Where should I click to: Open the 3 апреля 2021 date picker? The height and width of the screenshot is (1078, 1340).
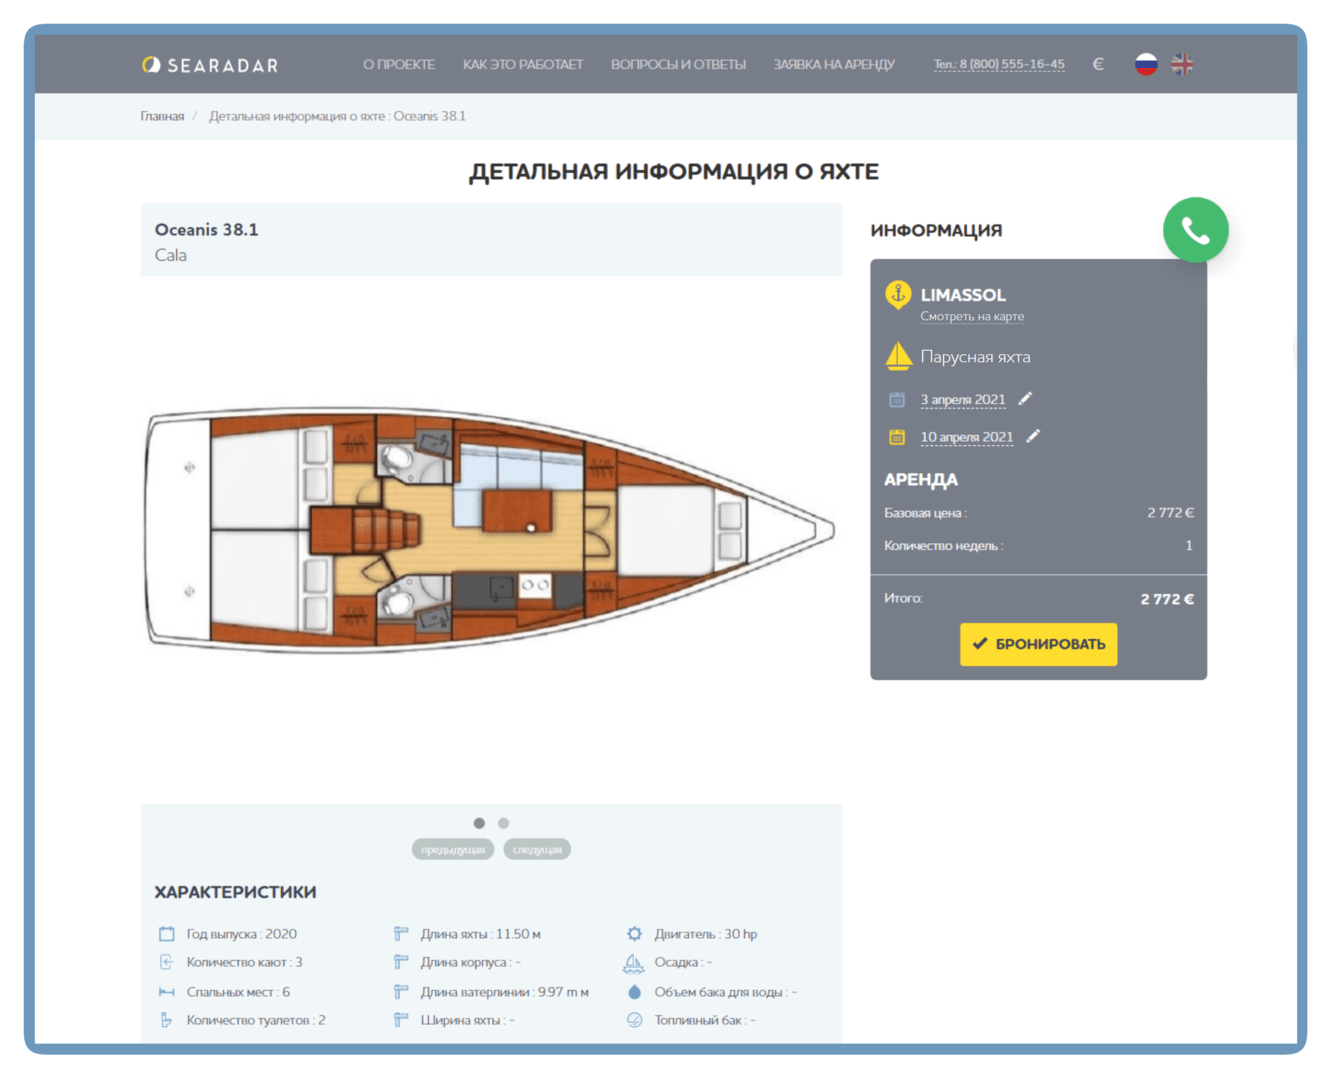click(962, 400)
